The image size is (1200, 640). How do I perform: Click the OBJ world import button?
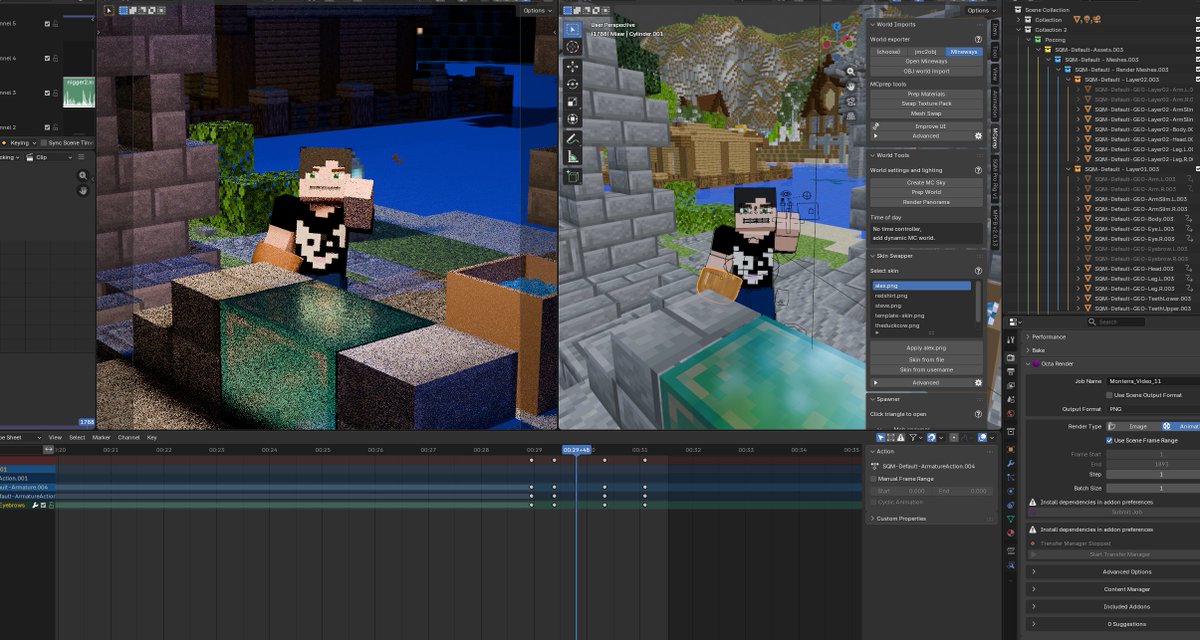[927, 71]
